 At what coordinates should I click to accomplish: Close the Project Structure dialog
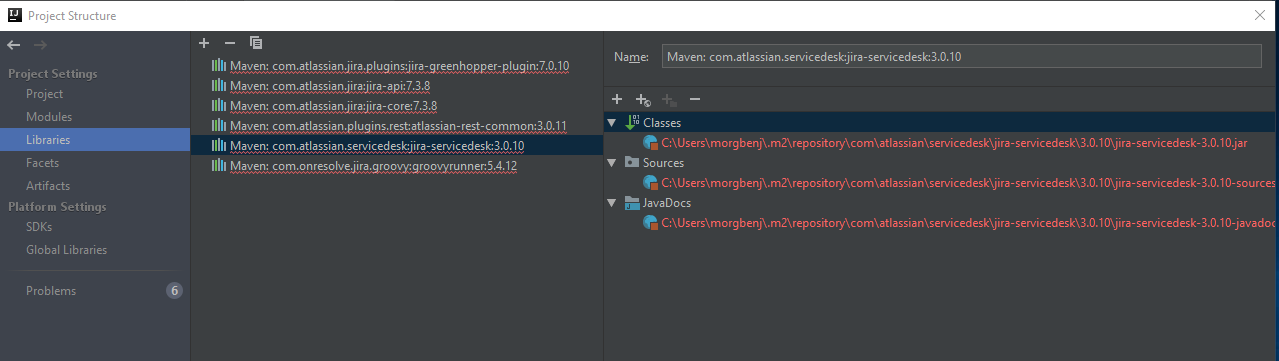tap(1259, 15)
